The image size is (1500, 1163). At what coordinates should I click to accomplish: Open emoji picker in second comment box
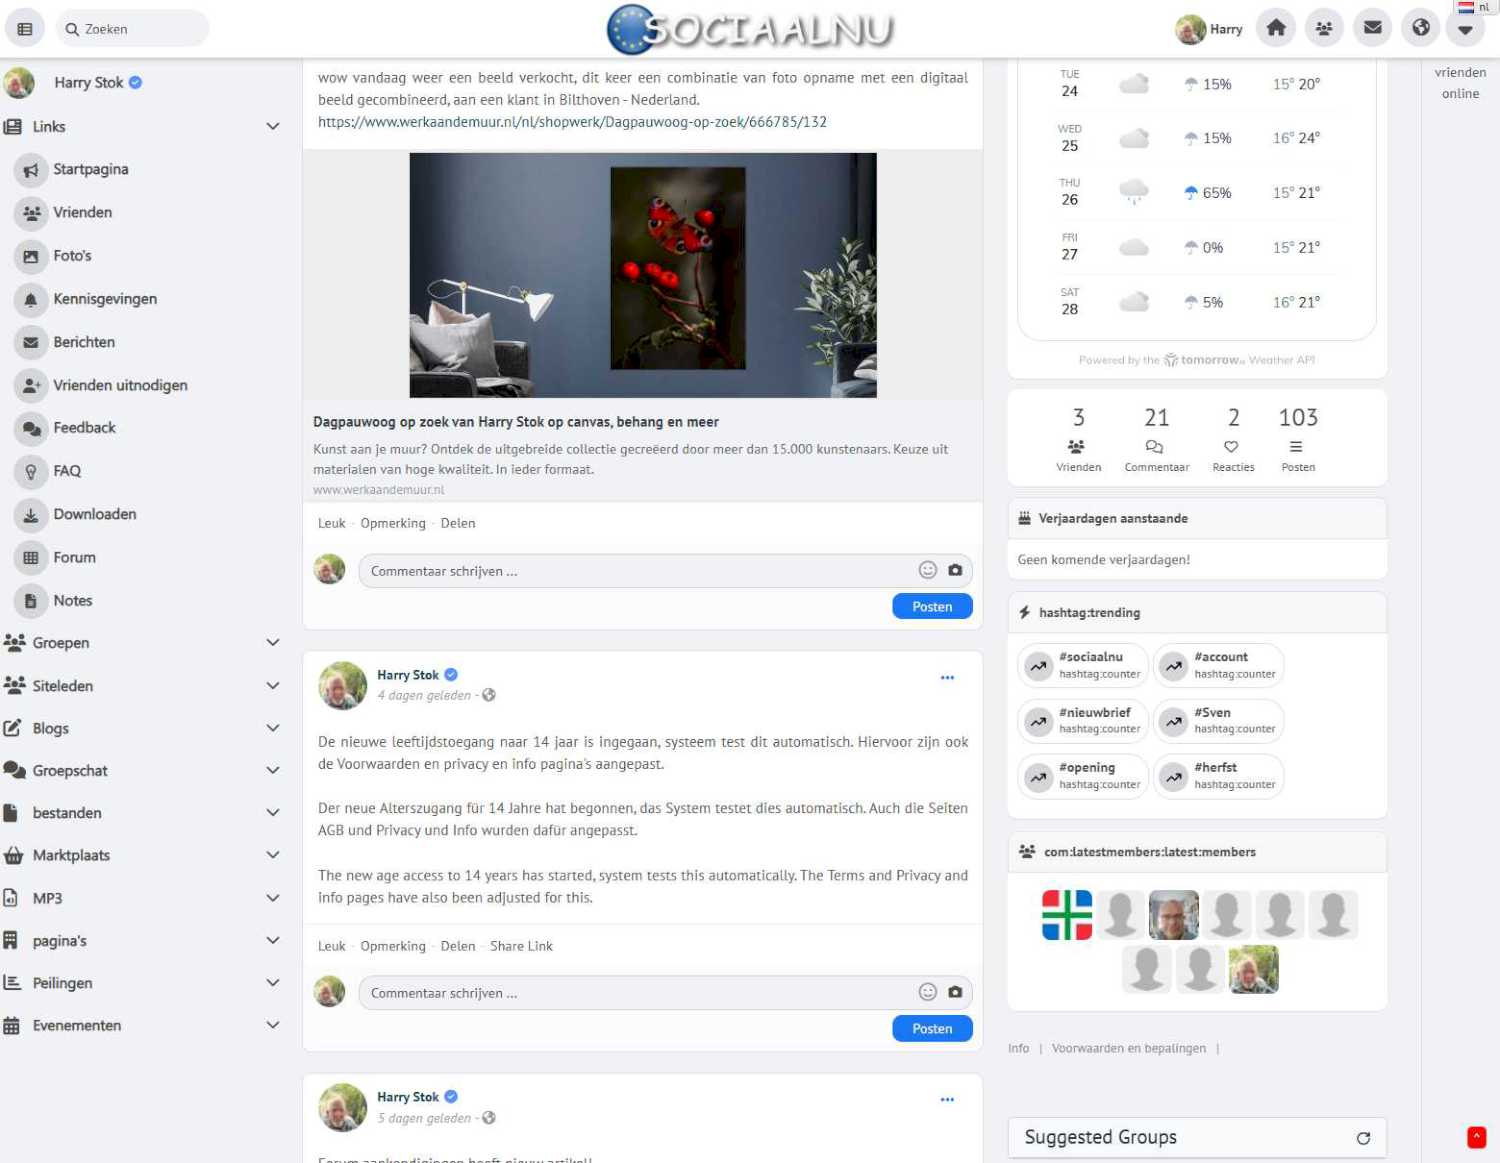927,992
